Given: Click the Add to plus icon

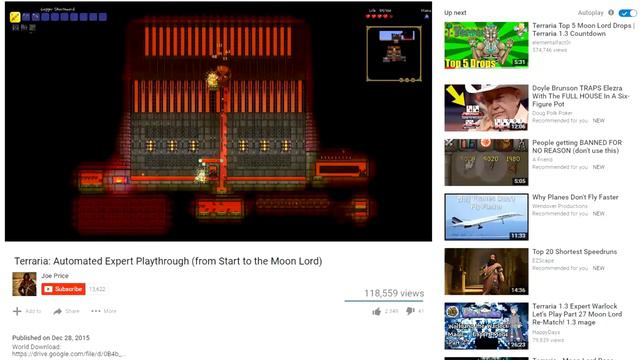Looking at the screenshot, I should point(17,311).
